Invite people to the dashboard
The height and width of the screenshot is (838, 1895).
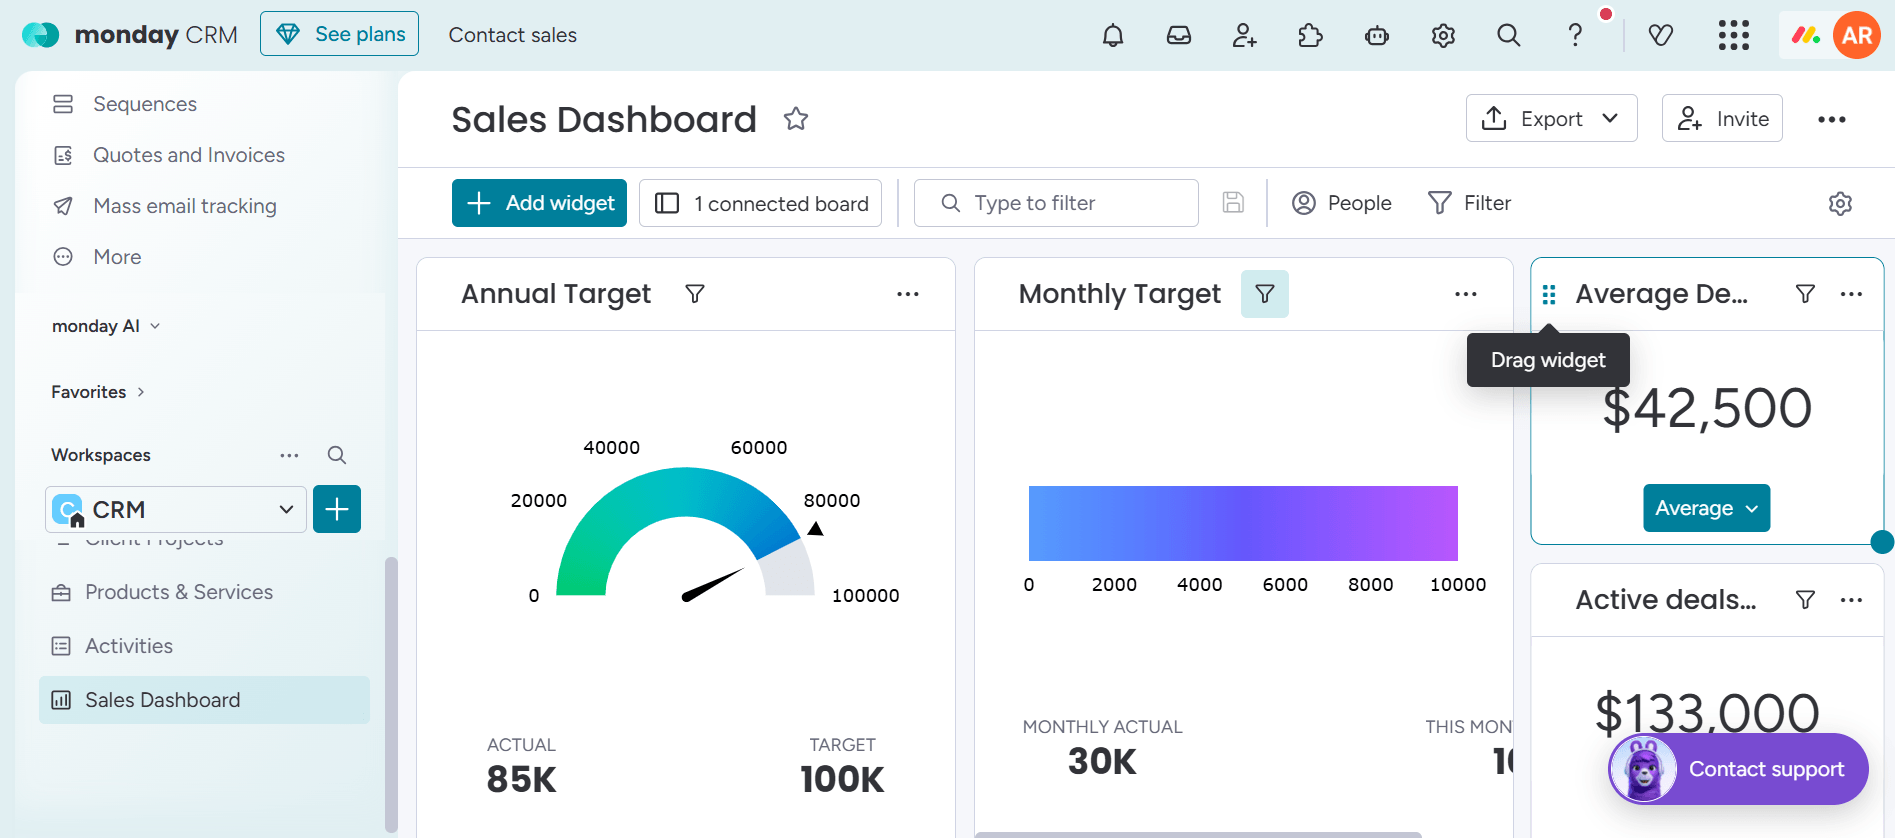click(x=1722, y=119)
